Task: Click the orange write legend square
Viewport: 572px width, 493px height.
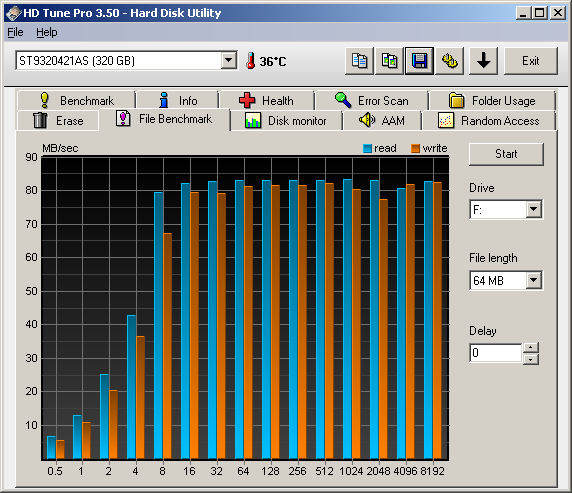Action: coord(415,148)
